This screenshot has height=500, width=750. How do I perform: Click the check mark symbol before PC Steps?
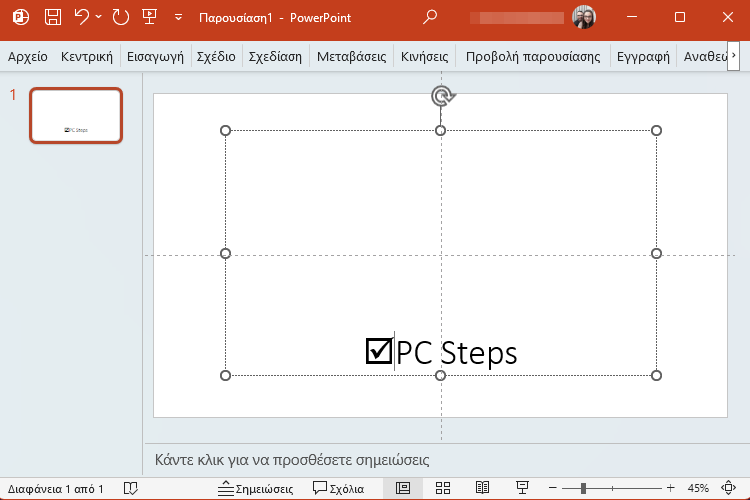point(379,351)
